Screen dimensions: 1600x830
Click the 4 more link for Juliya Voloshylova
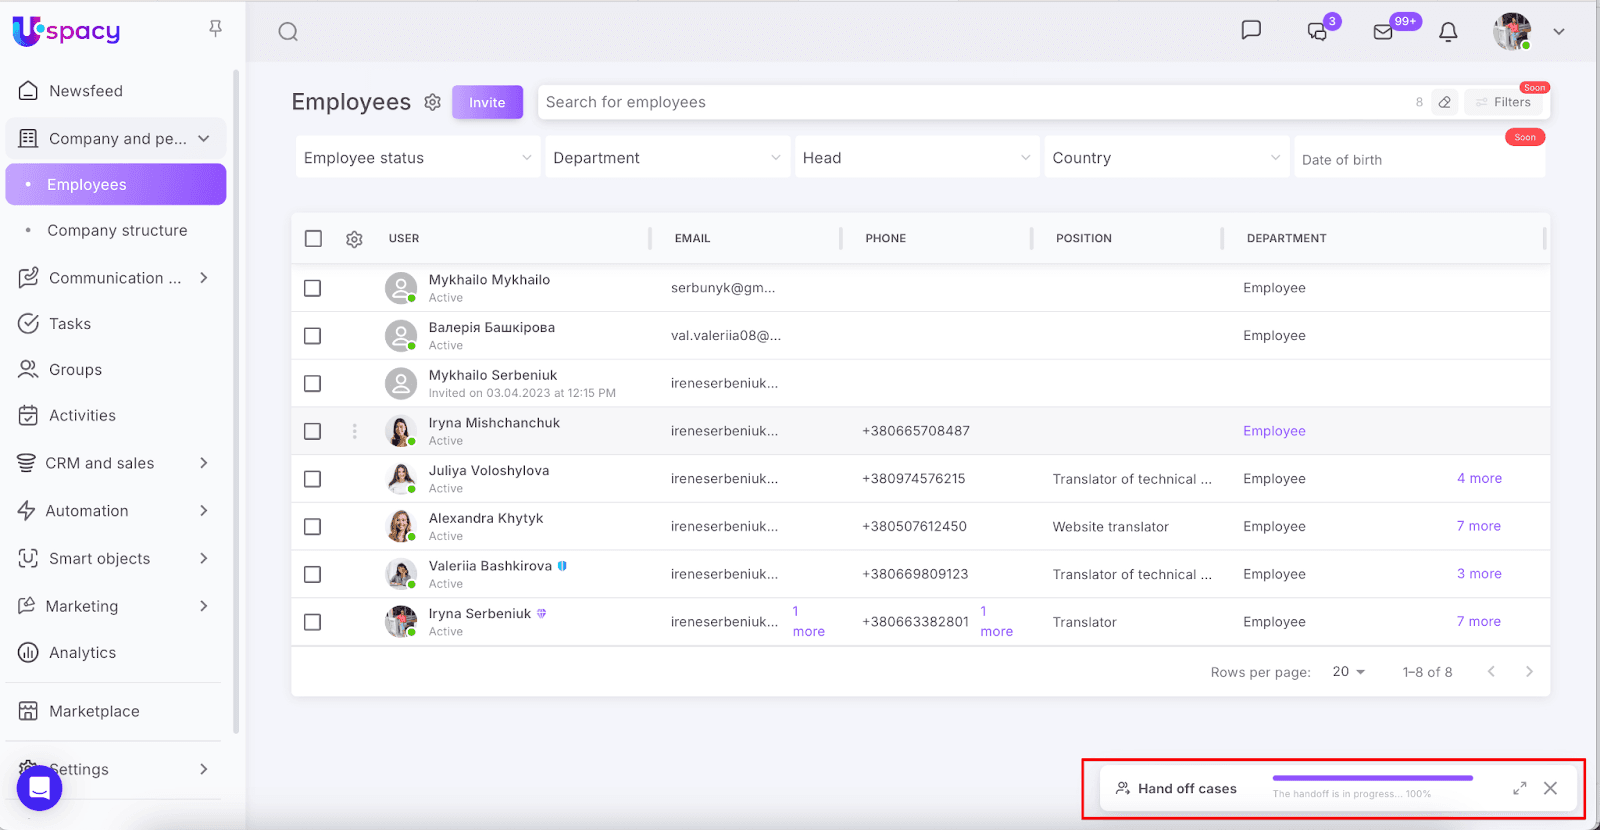[1479, 479]
